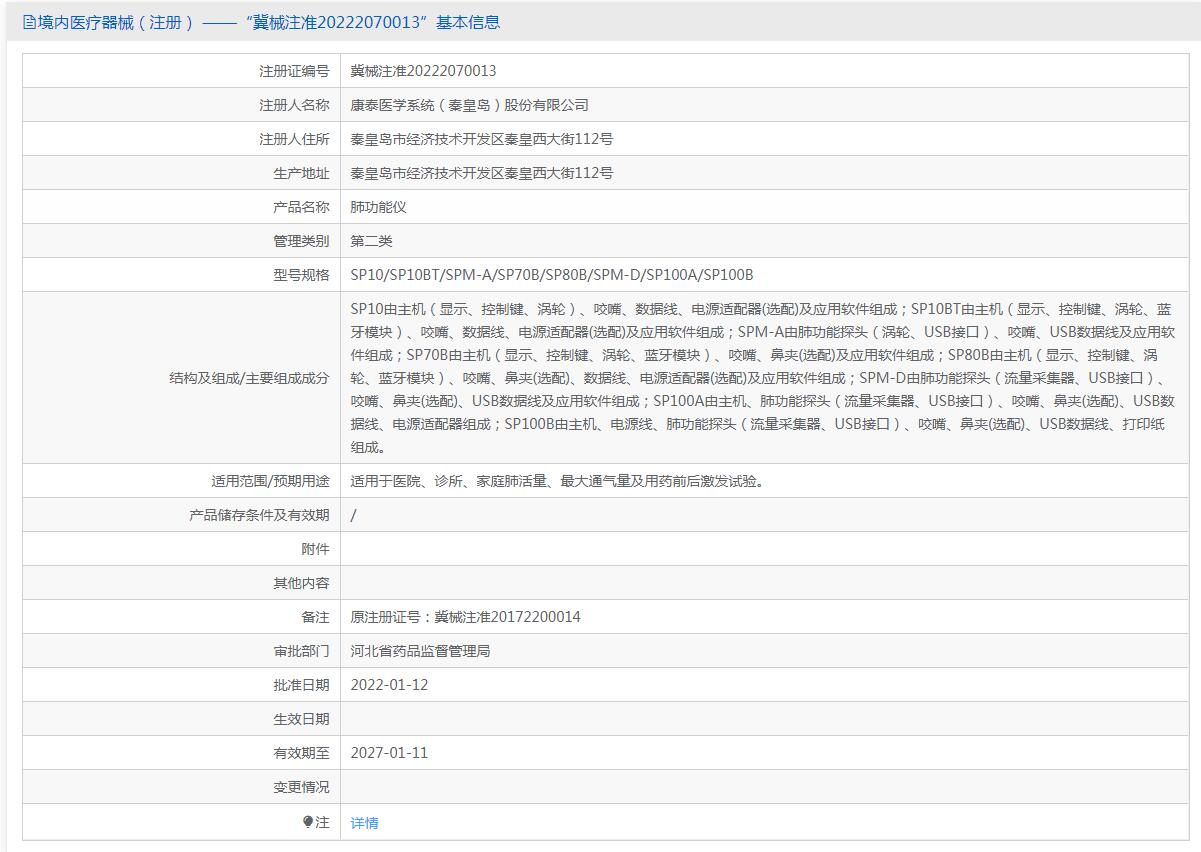Image resolution: width=1201 pixels, height=852 pixels.
Task: Click the 结构及组成/主要组成成分 row label
Action: [x=249, y=378]
